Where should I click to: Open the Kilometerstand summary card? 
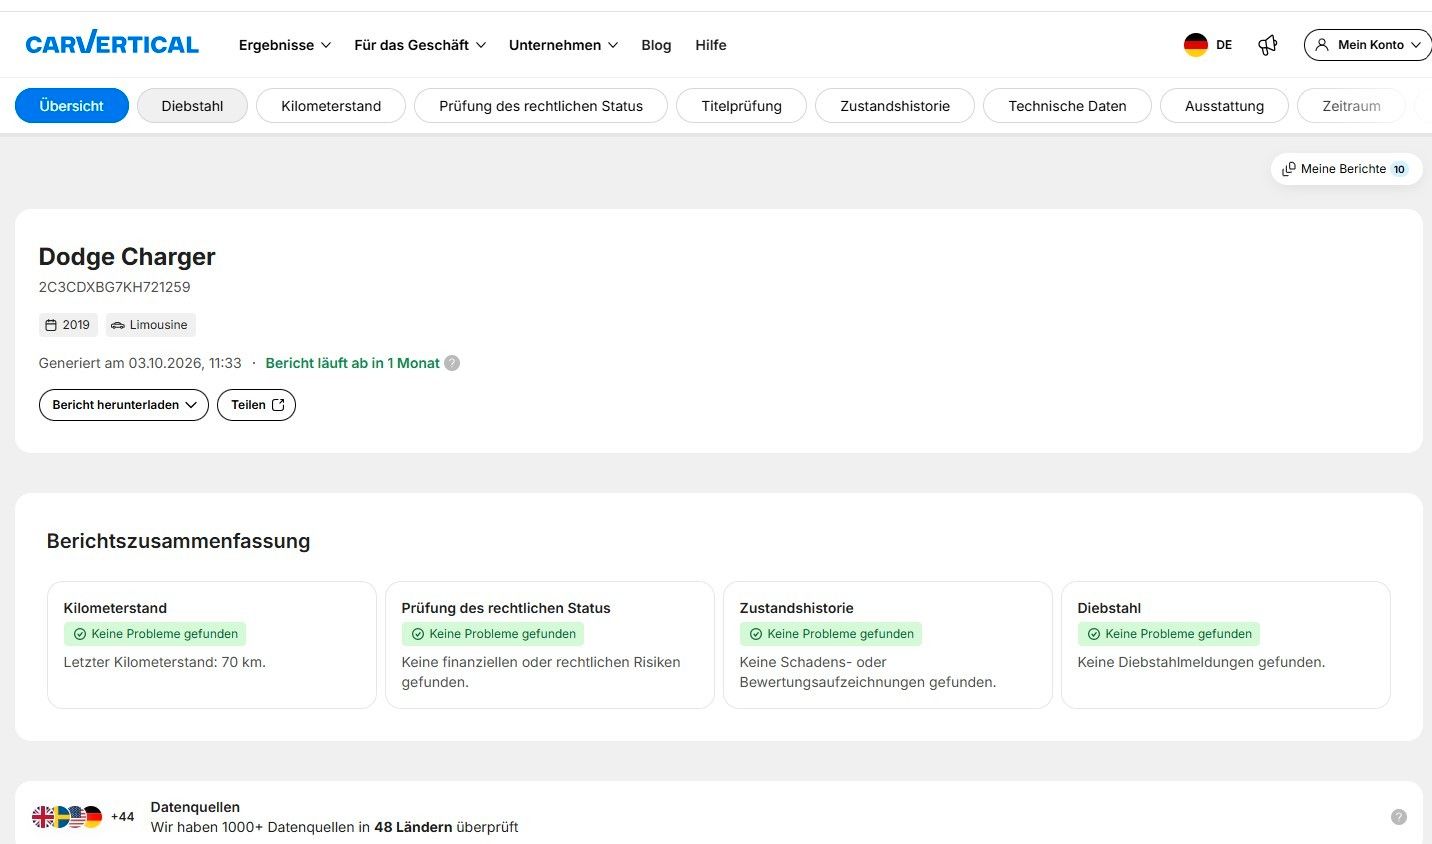click(x=212, y=645)
